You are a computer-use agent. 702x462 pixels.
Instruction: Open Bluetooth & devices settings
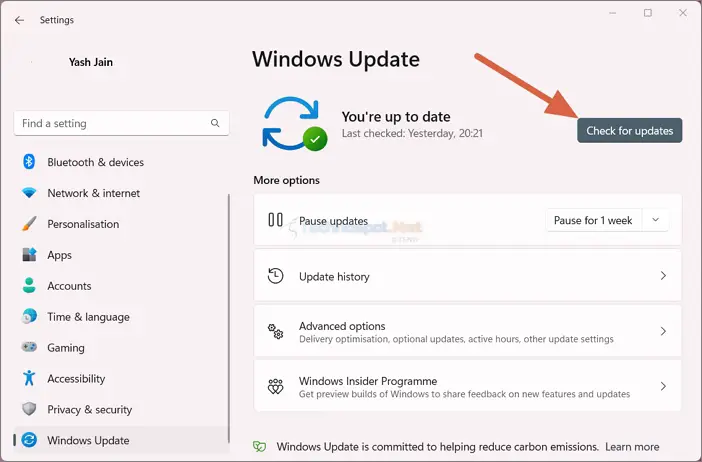tap(121, 162)
